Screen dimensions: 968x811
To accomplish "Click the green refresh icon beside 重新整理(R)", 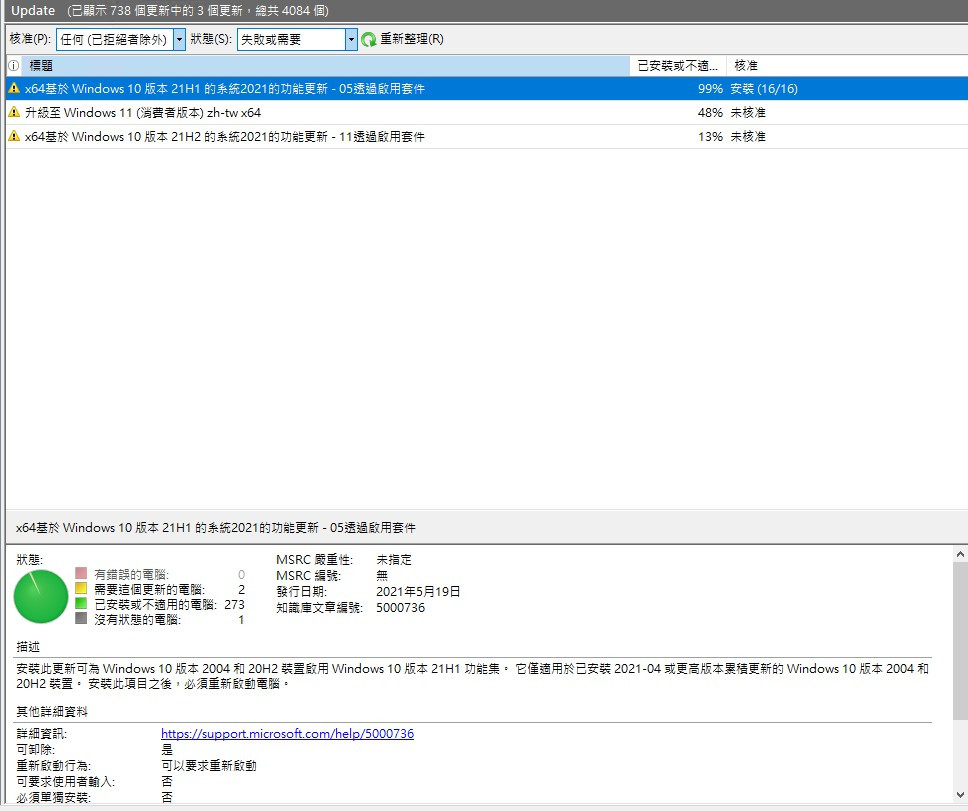I will (x=369, y=40).
